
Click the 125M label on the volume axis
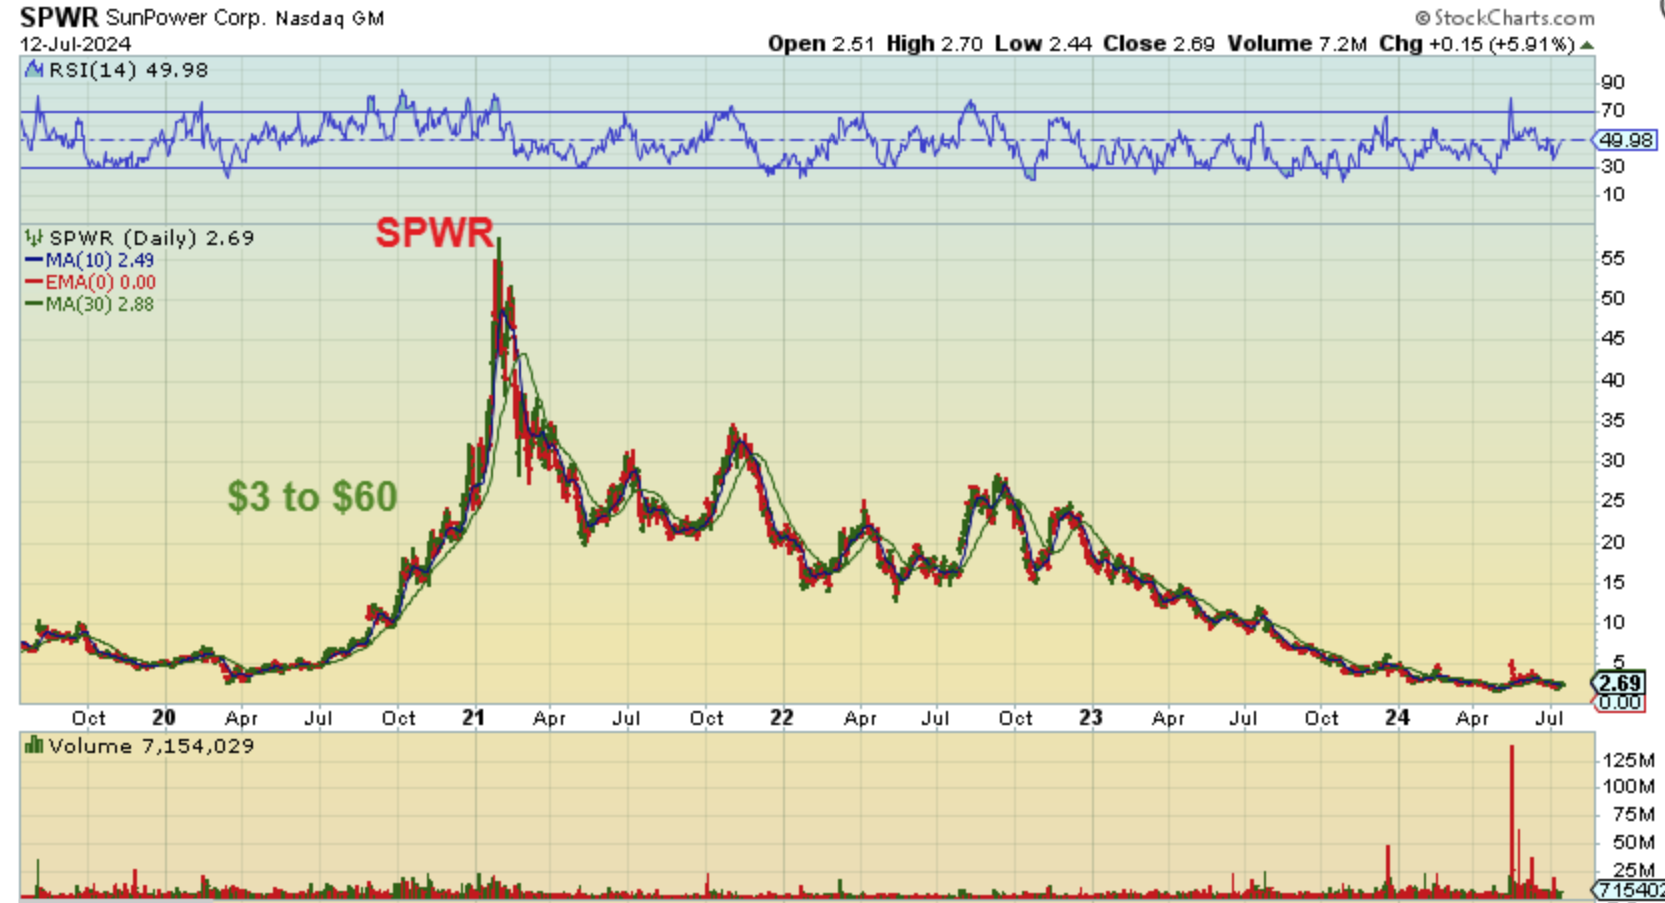[1628, 761]
